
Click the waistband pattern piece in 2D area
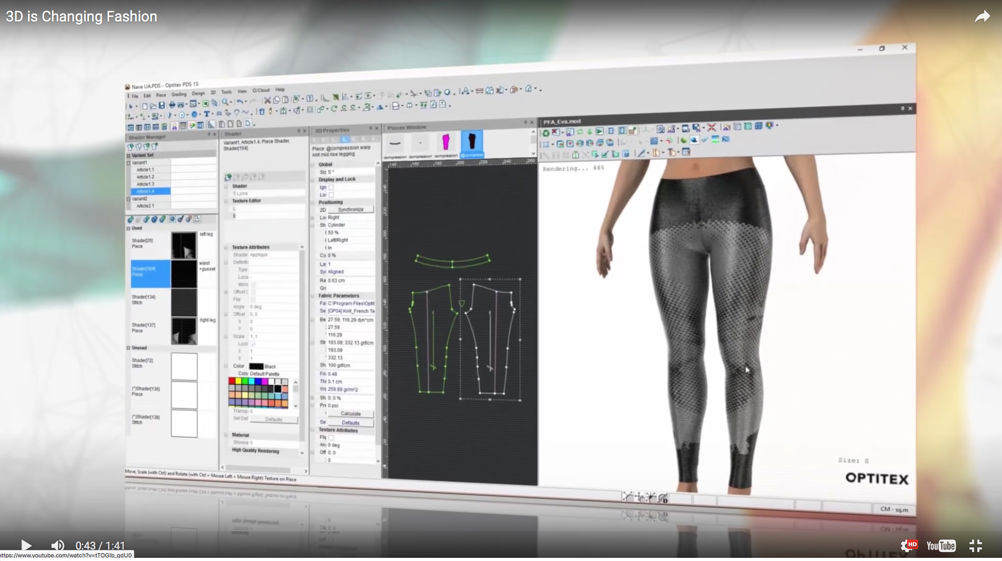click(x=453, y=260)
